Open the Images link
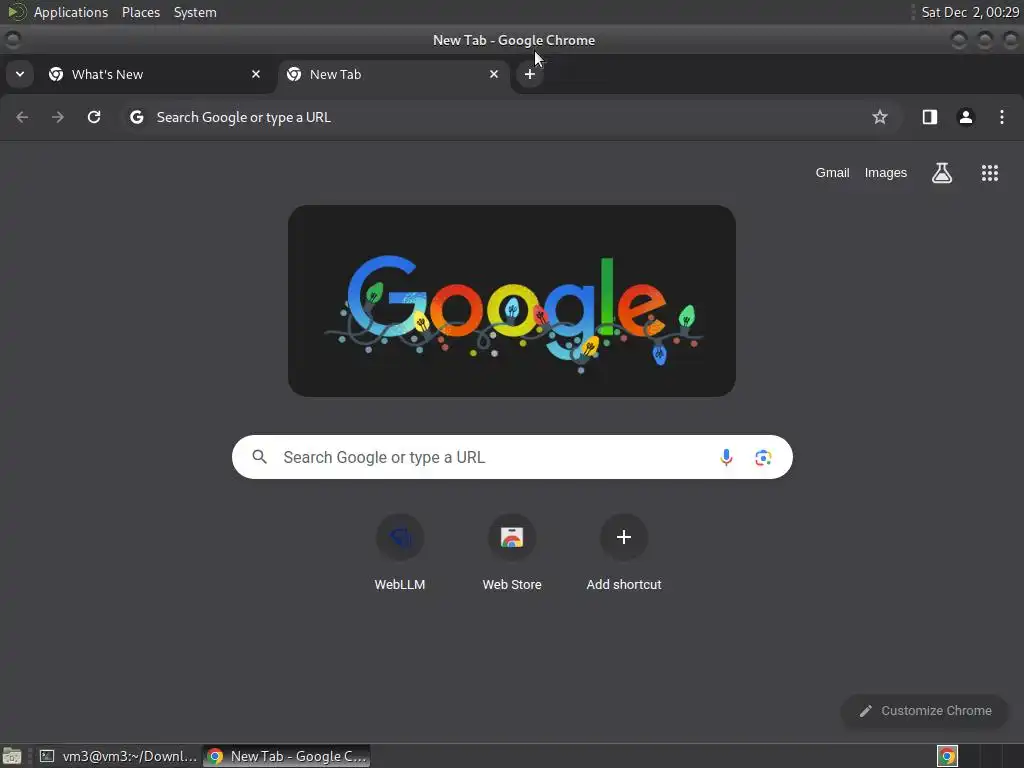This screenshot has height=768, width=1024. pyautogui.click(x=886, y=173)
